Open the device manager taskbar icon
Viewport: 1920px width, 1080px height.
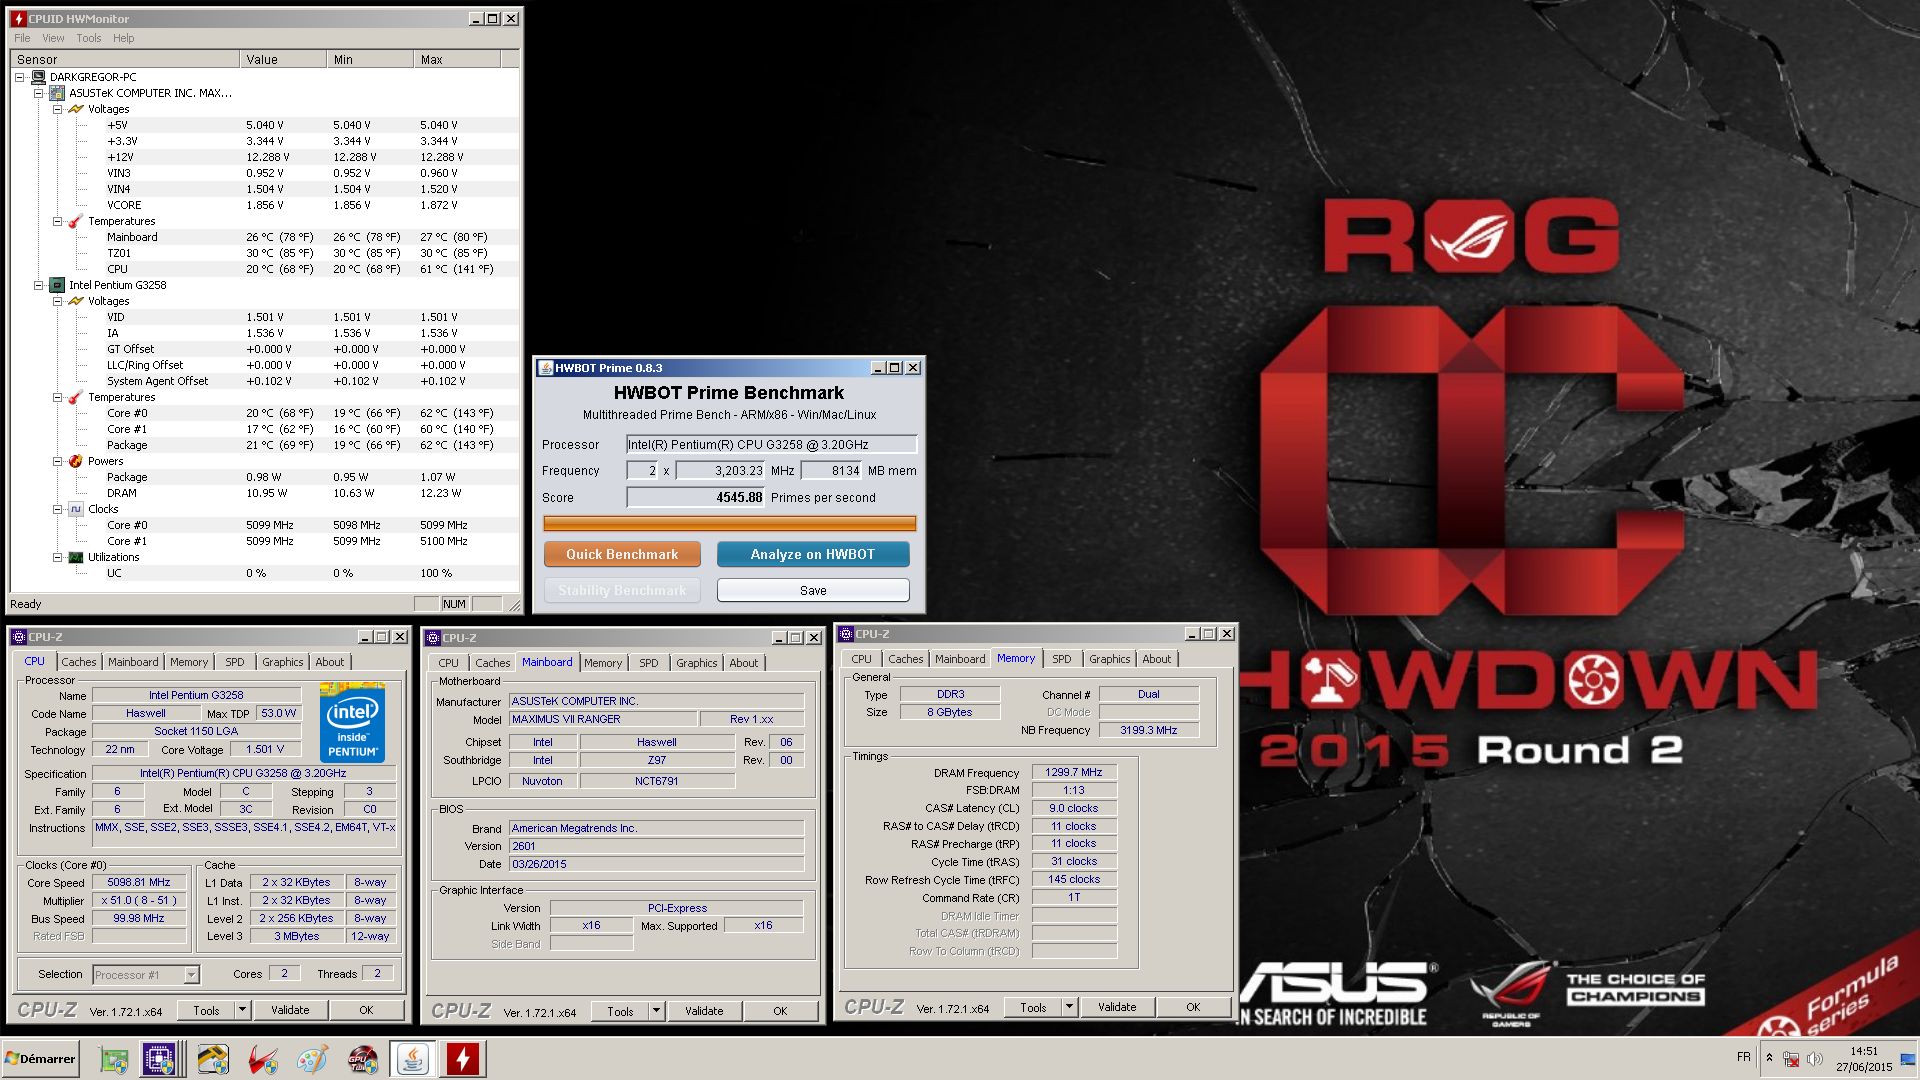tap(113, 1059)
